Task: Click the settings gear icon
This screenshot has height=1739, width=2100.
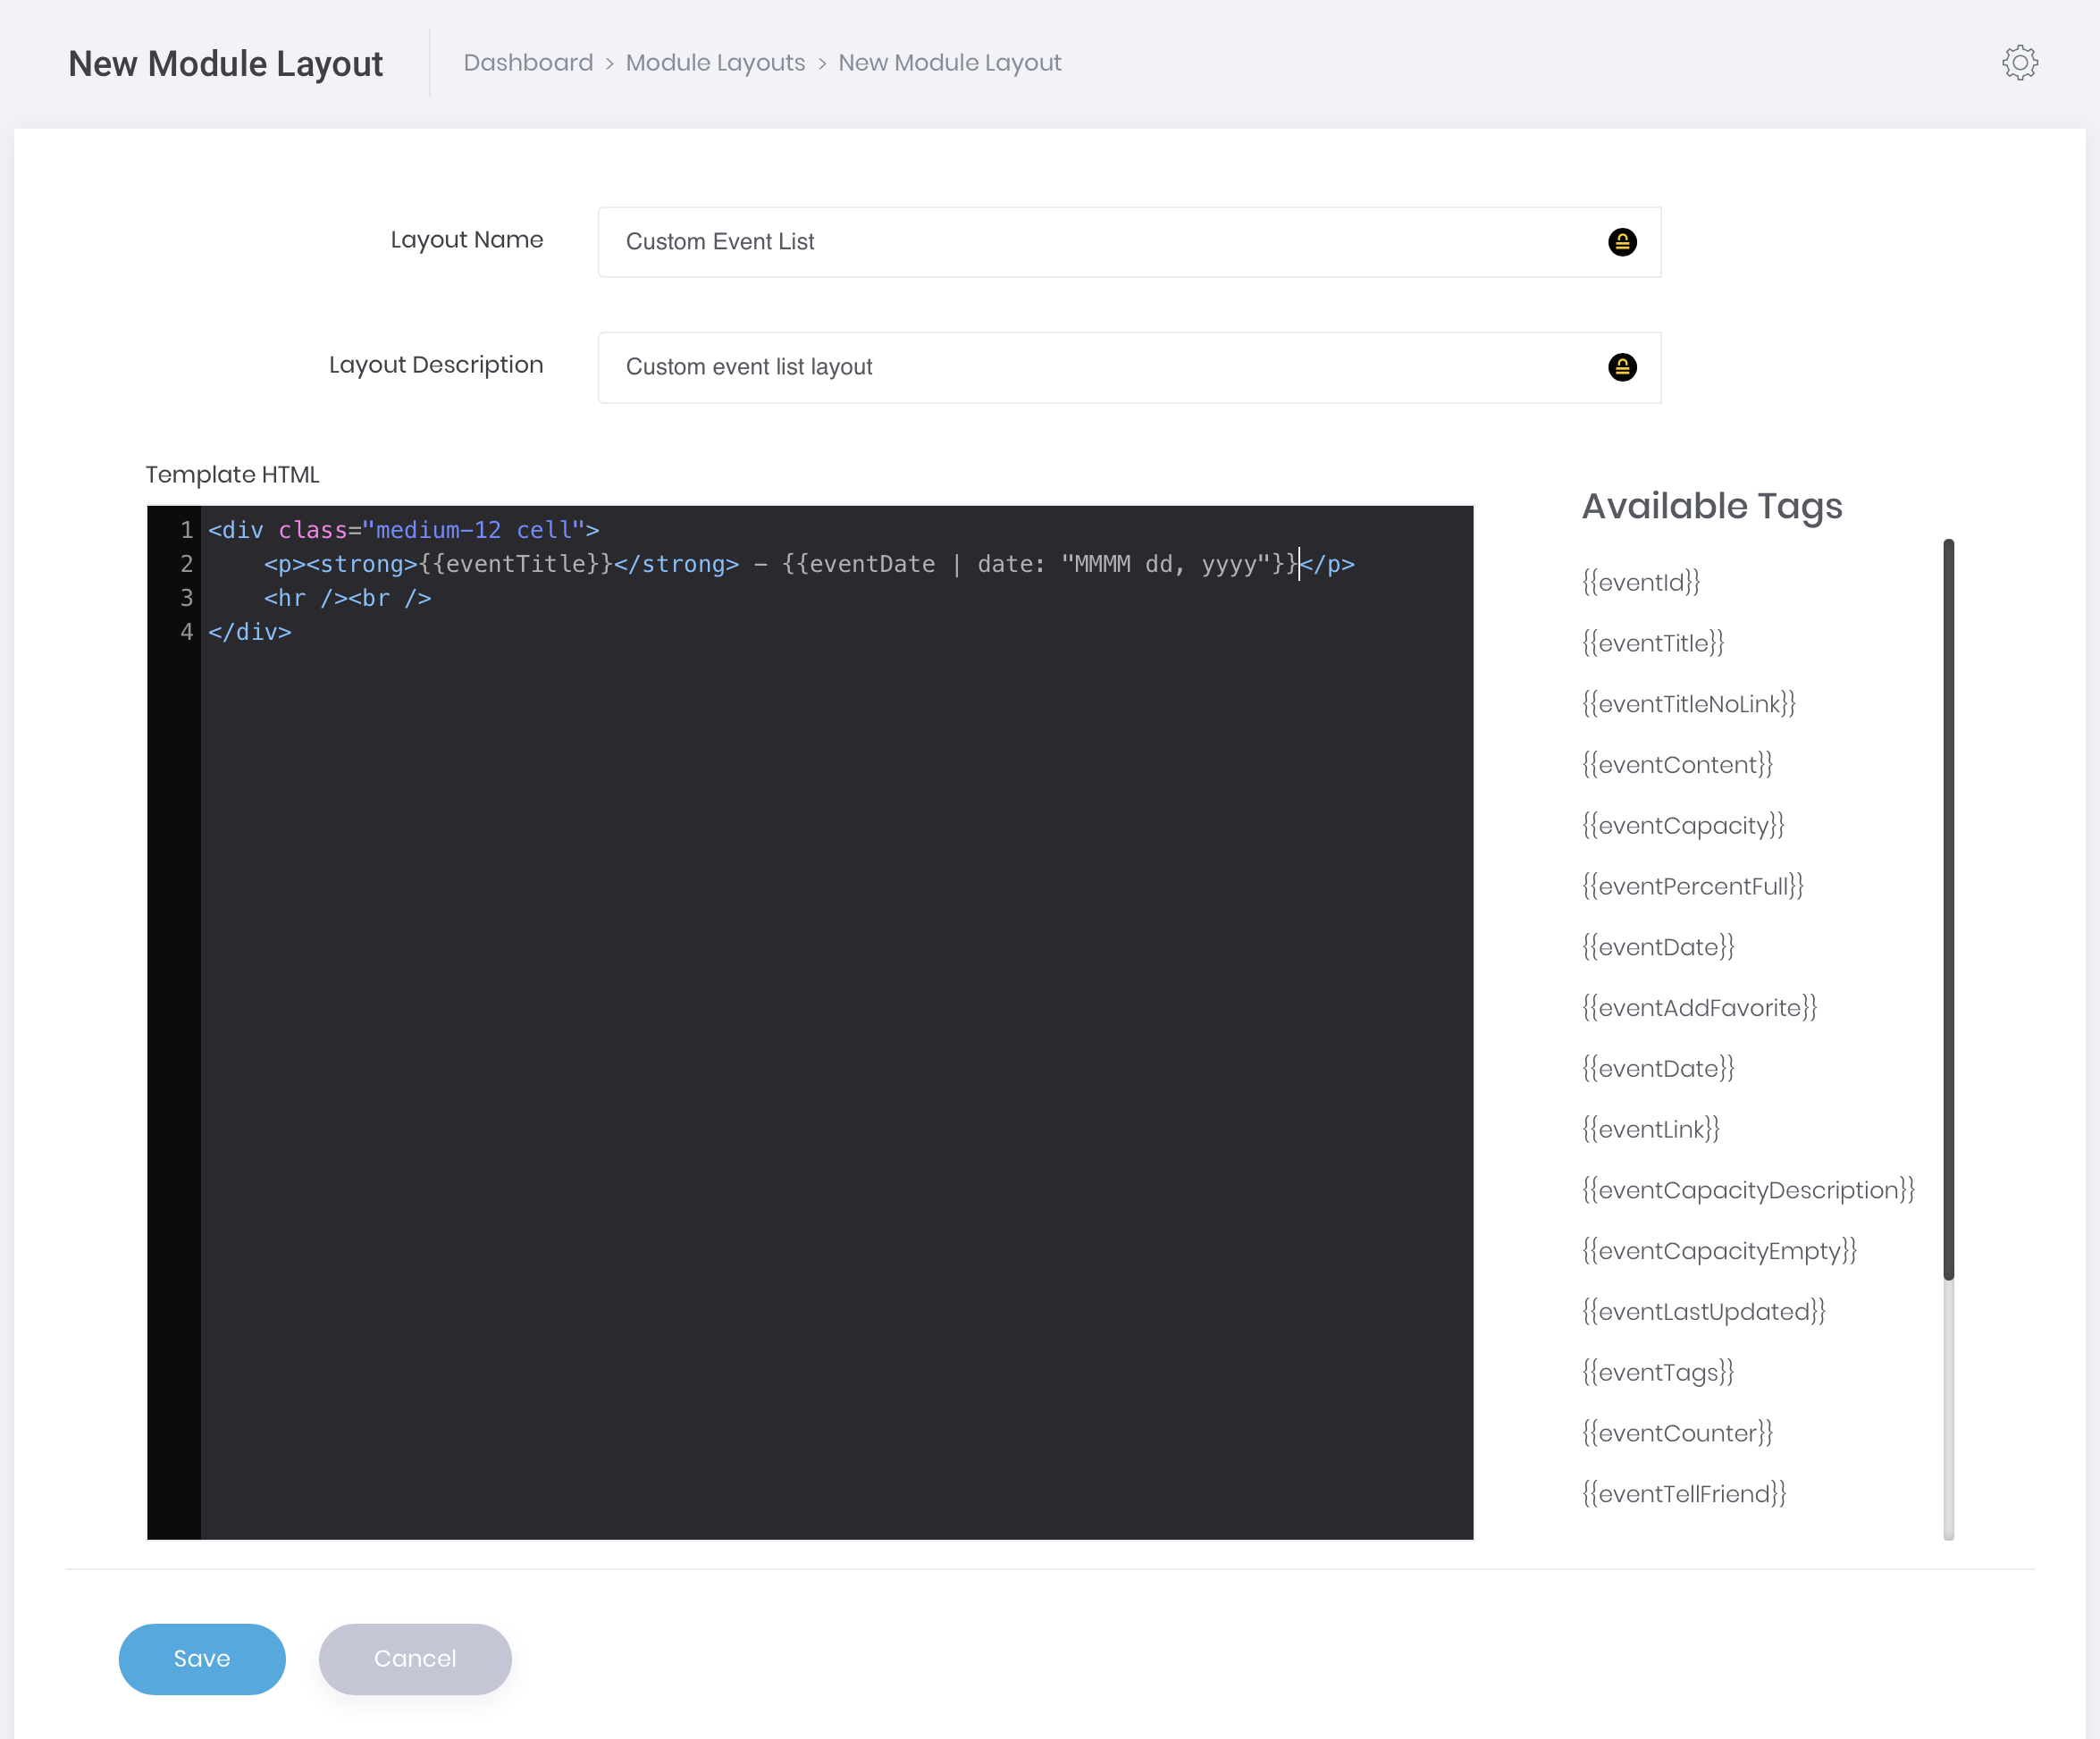Action: coord(2021,63)
